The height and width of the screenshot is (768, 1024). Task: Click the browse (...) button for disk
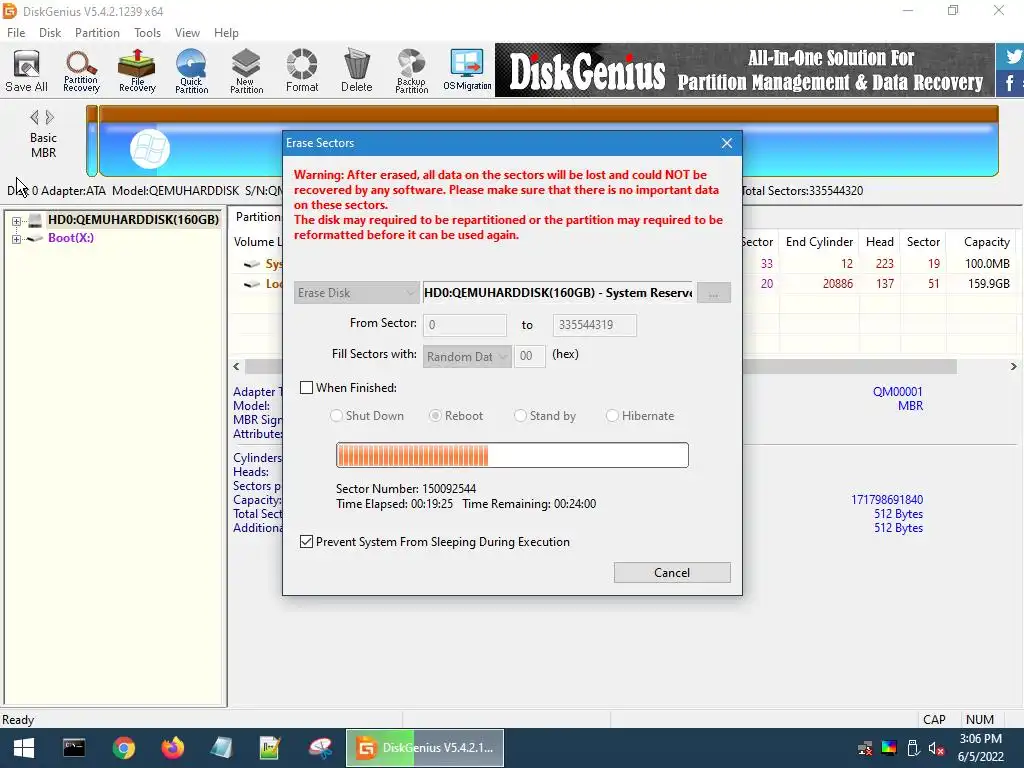[x=714, y=293]
